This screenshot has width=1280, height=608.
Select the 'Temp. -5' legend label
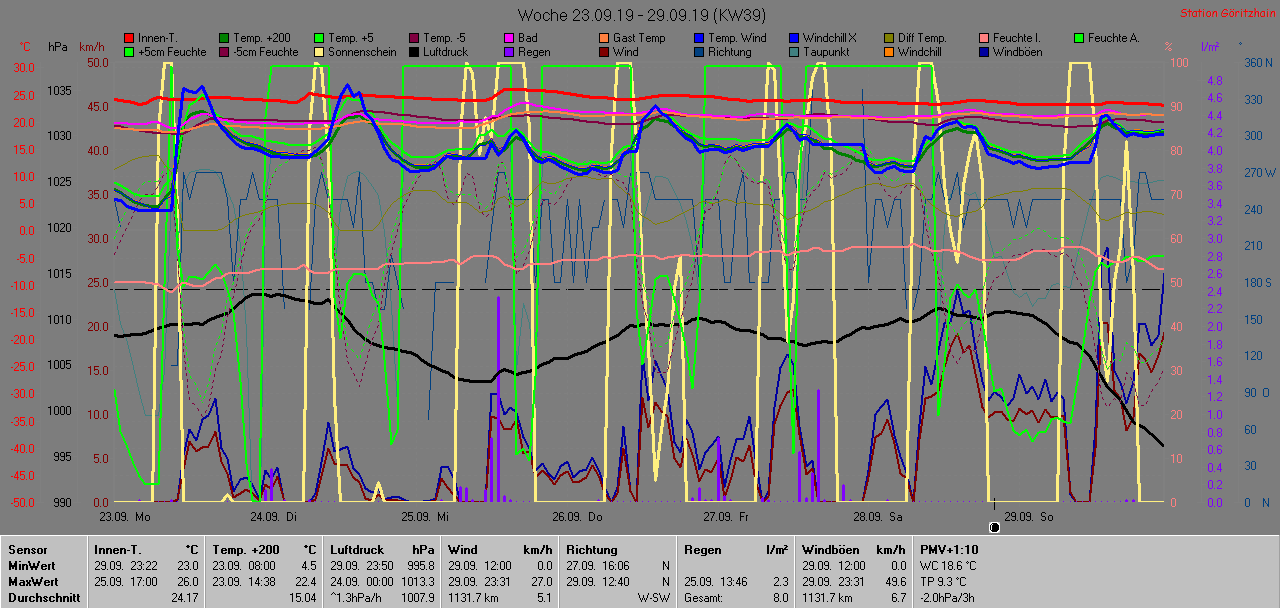point(445,38)
